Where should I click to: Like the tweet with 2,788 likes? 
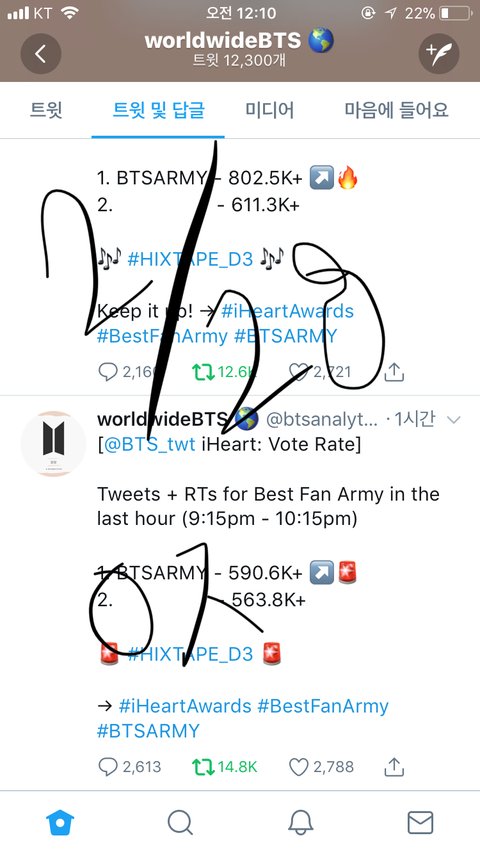pos(299,767)
